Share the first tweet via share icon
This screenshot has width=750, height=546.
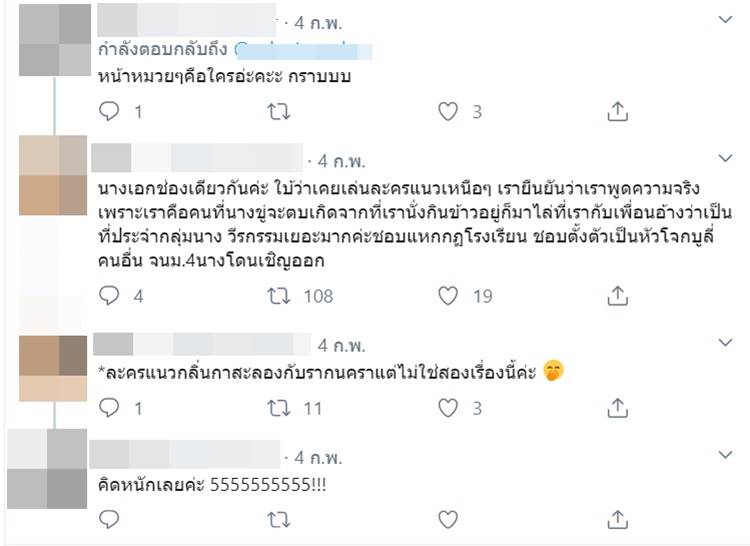tap(618, 111)
